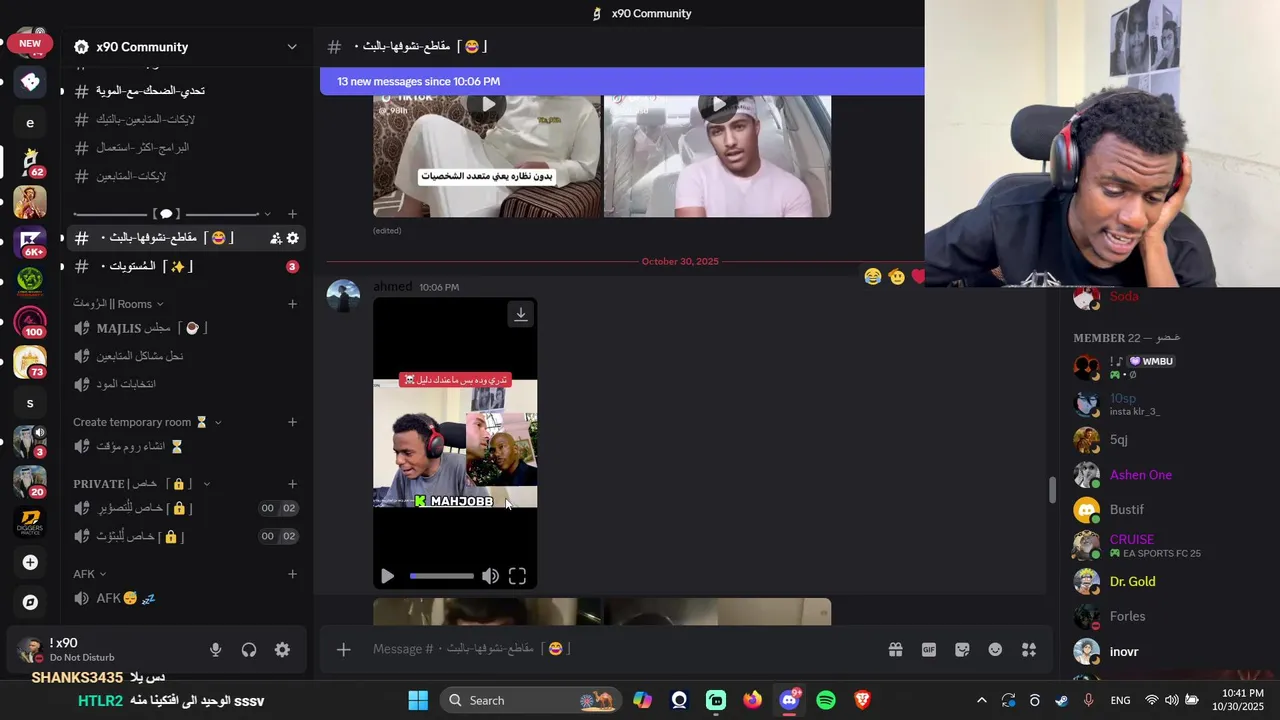The image size is (1280, 720).
Task: Open the المُستويات channel with 3 mentions
Action: coord(186,266)
